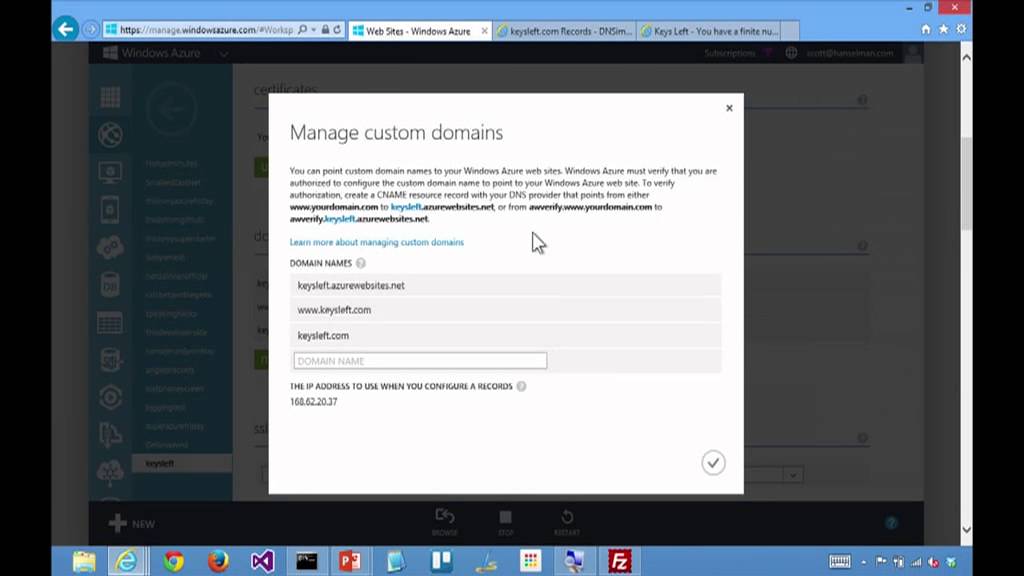Viewport: 1024px width, 576px height.
Task: Open Learn more about managing custom domains
Action: [377, 242]
